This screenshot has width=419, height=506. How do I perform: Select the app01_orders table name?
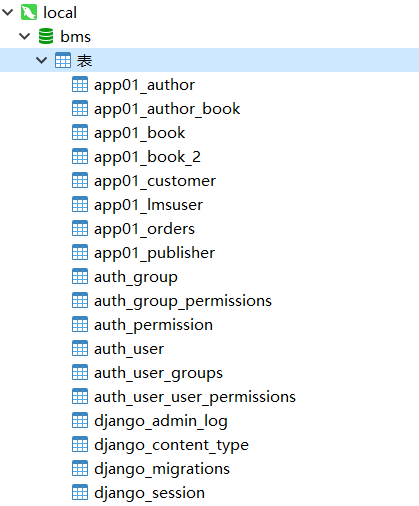point(144,229)
